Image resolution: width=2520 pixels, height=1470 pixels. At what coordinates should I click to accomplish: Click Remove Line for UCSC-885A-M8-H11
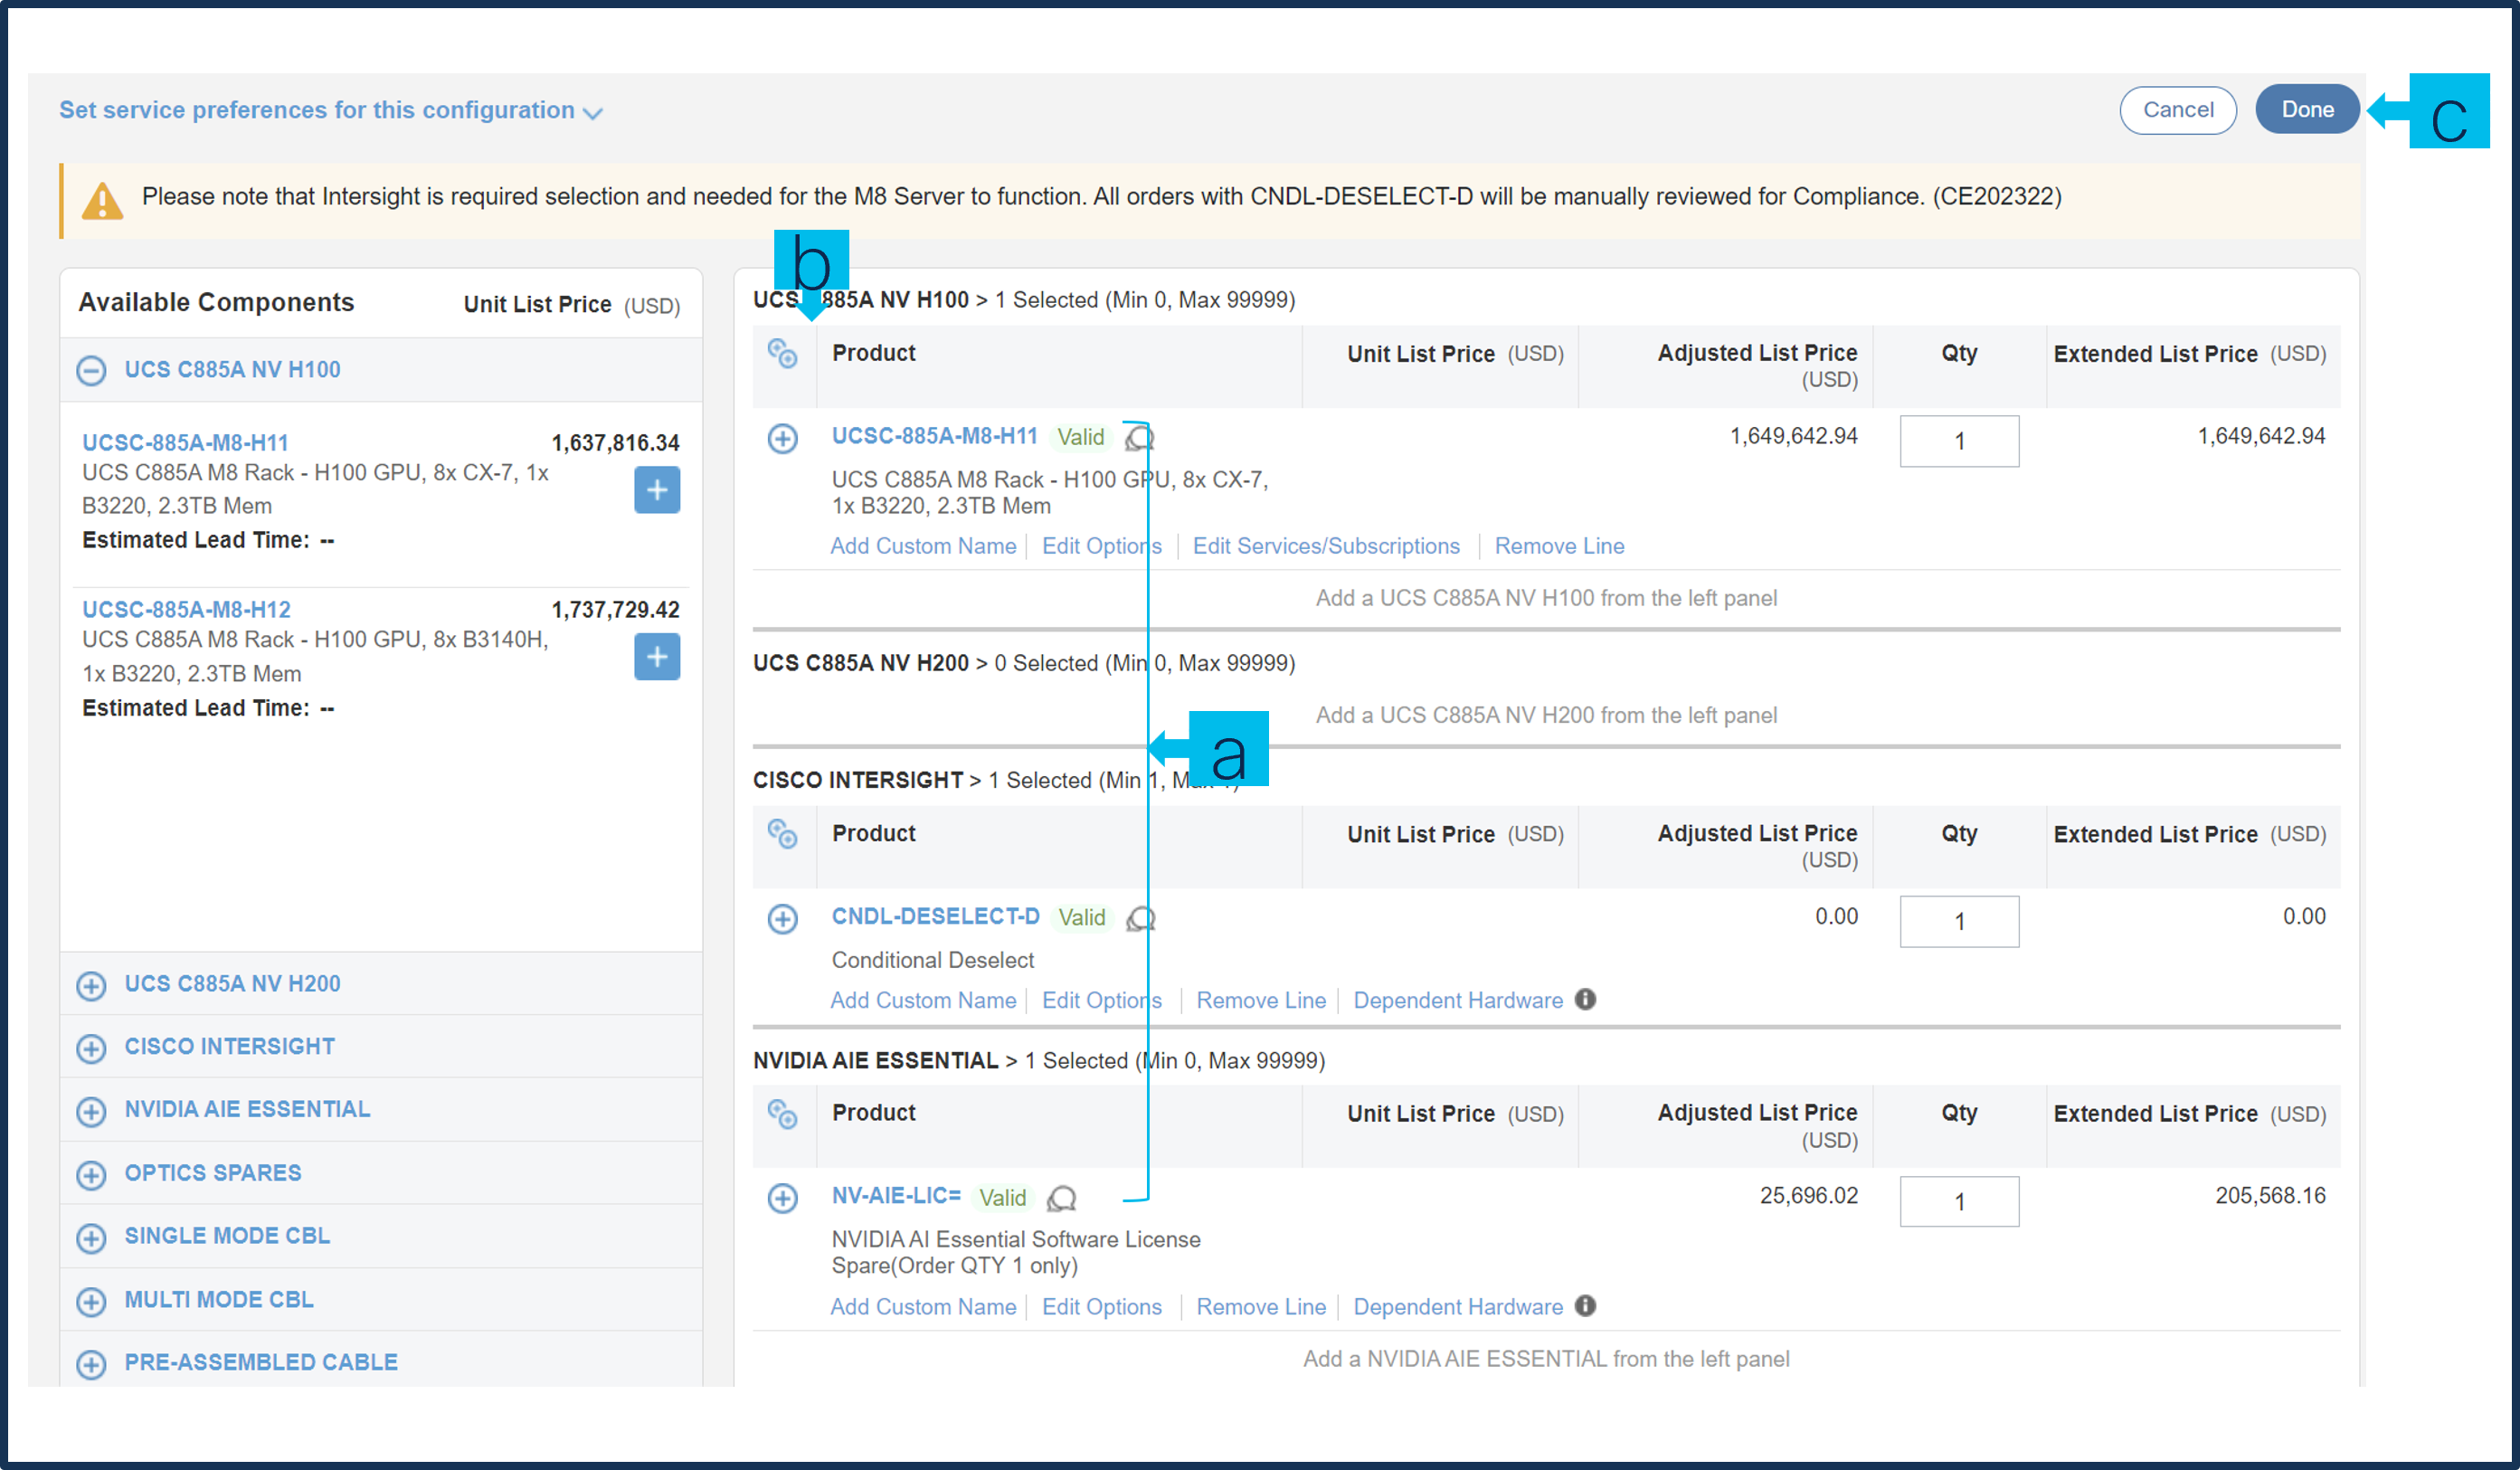[1559, 546]
